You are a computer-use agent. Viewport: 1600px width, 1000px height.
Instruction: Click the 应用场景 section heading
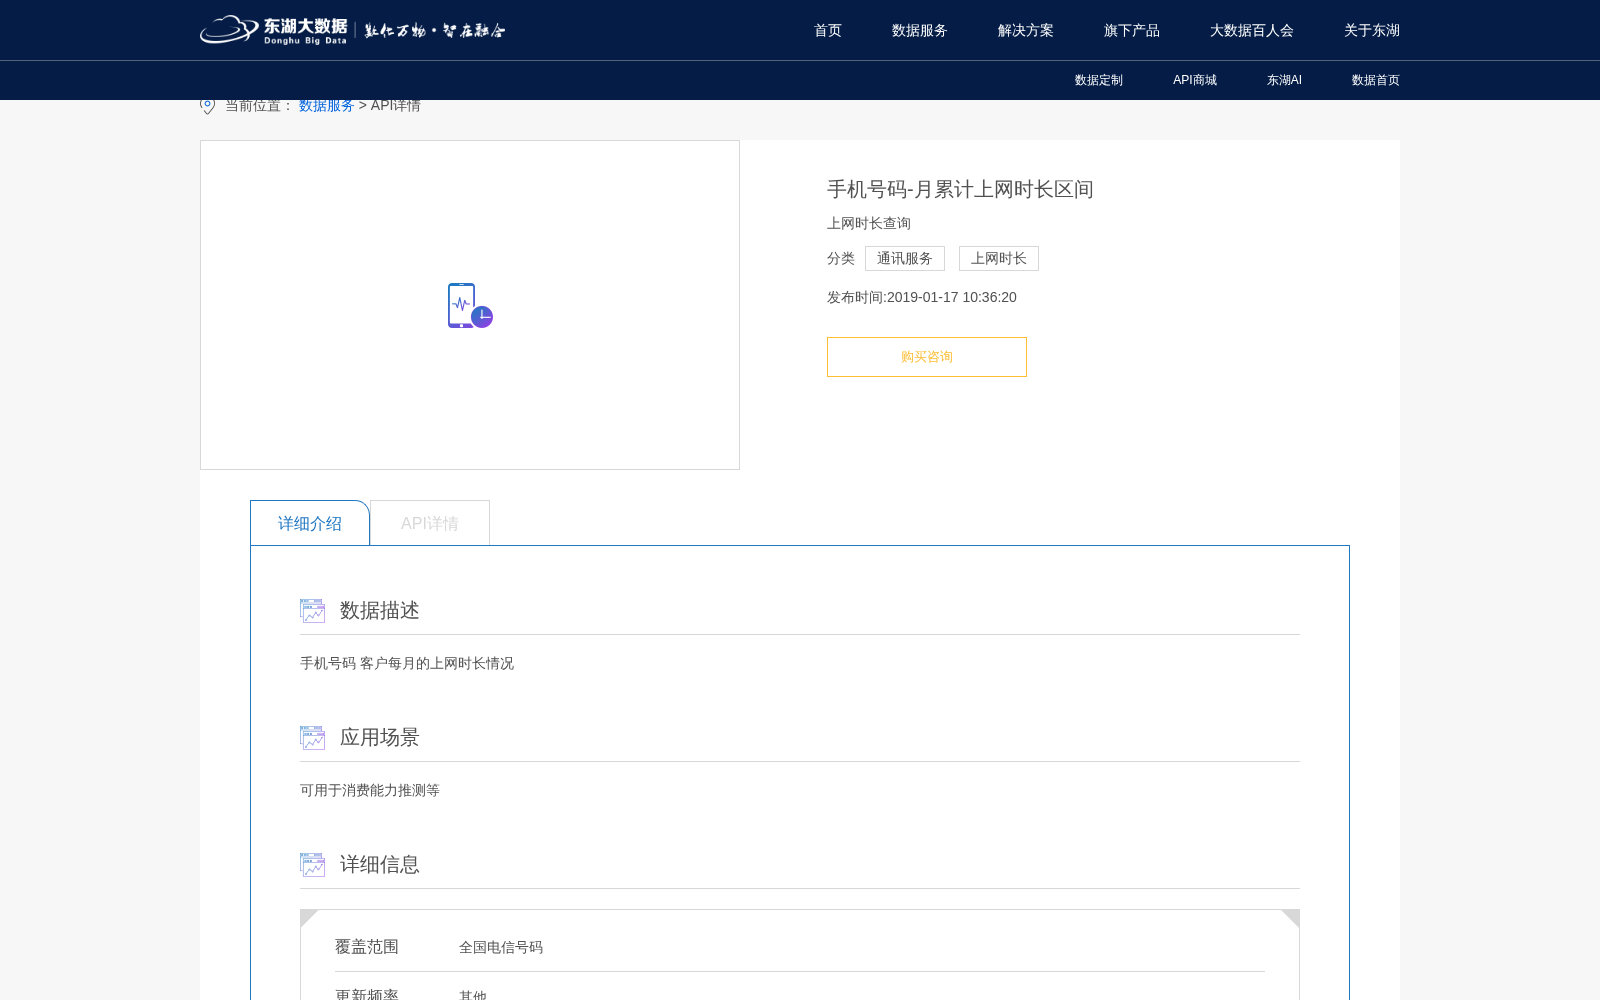380,738
